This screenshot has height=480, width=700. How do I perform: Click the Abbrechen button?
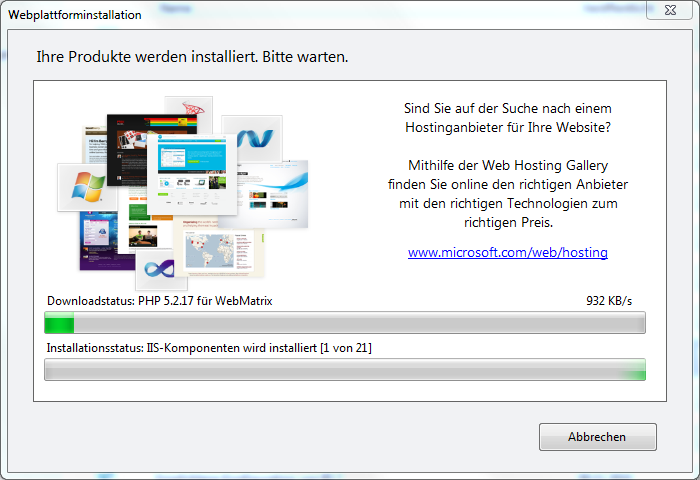[x=597, y=437]
